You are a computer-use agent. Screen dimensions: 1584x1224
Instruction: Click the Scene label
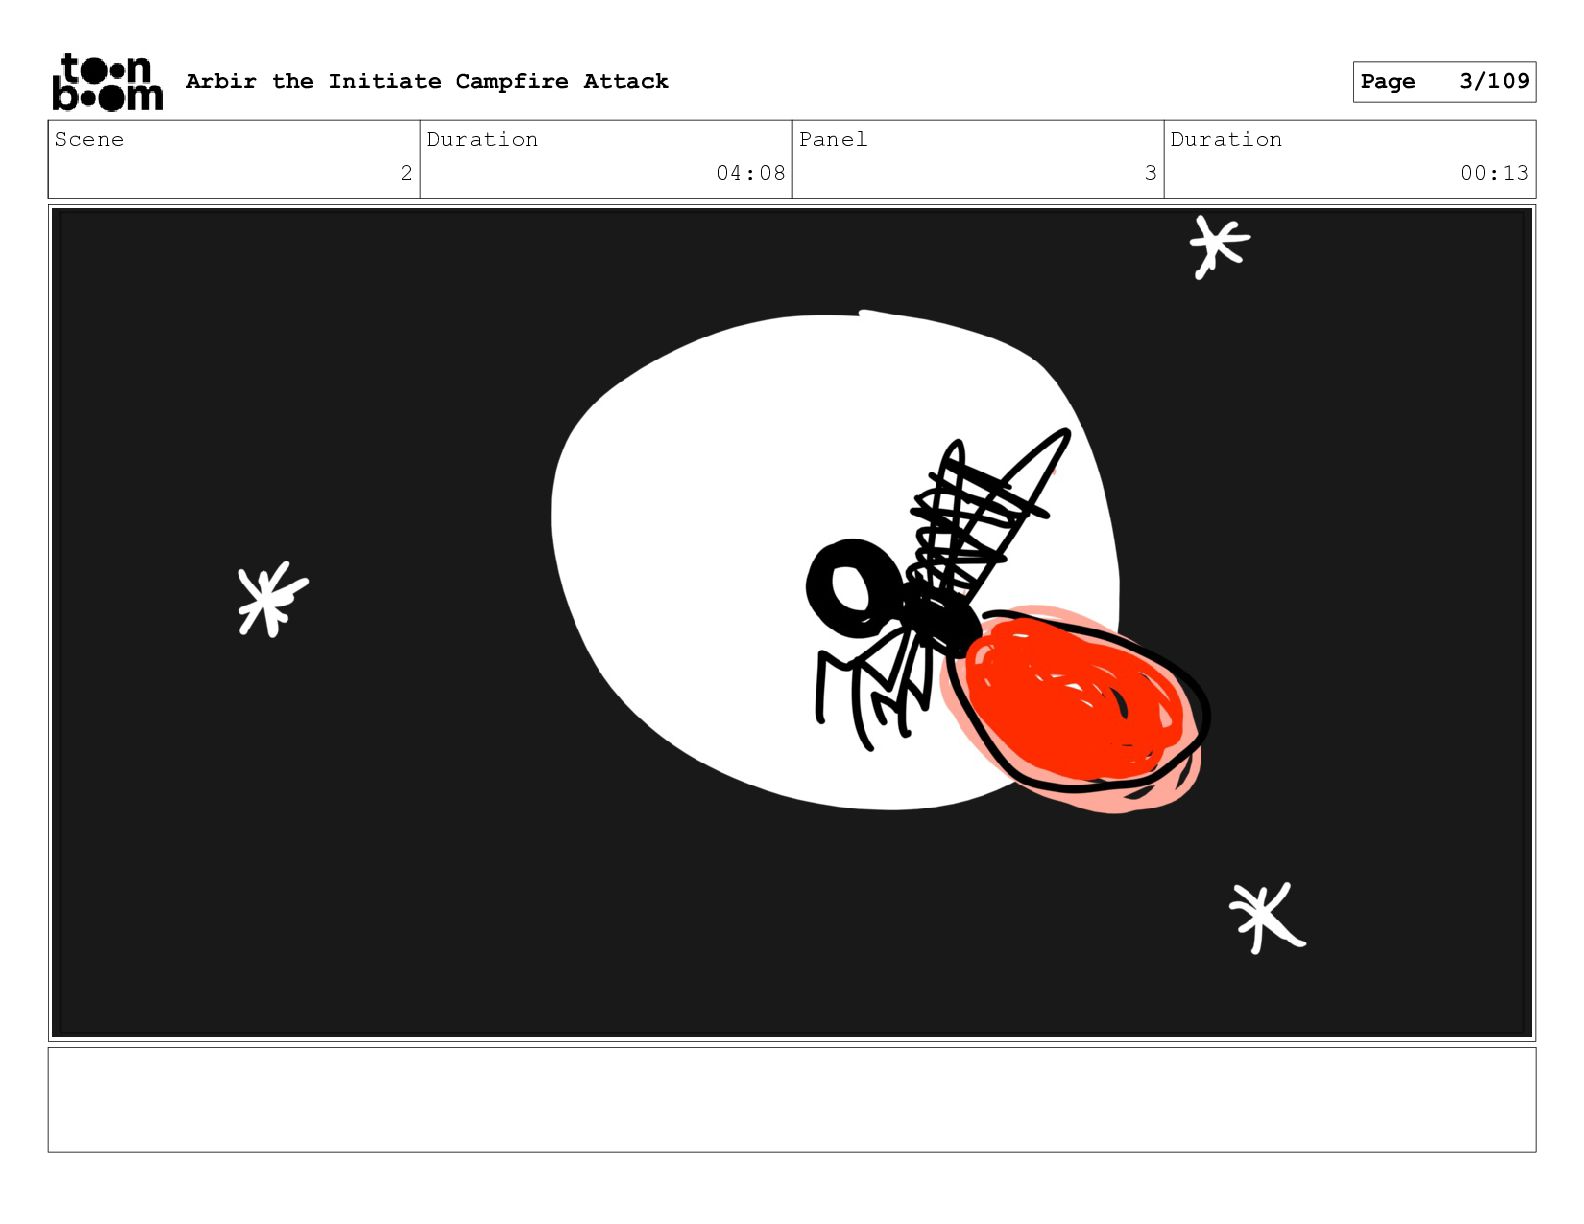89,139
